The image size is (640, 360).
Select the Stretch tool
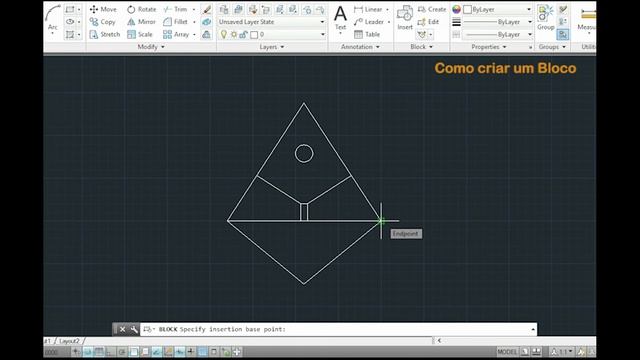click(x=105, y=34)
